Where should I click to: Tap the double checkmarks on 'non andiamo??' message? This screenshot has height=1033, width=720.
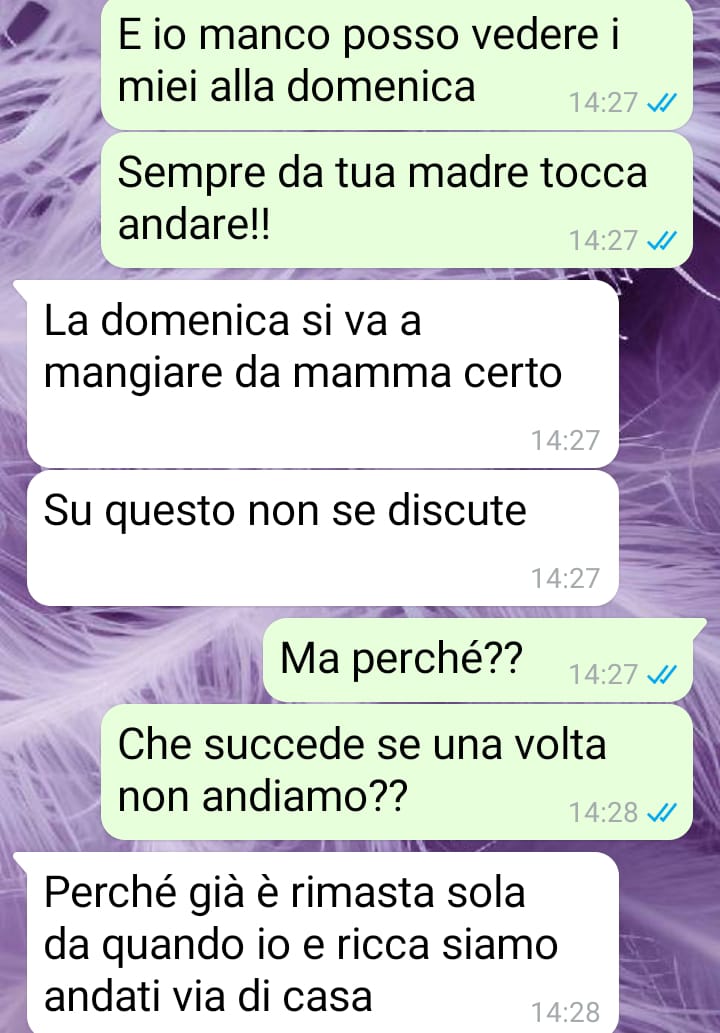point(662,813)
